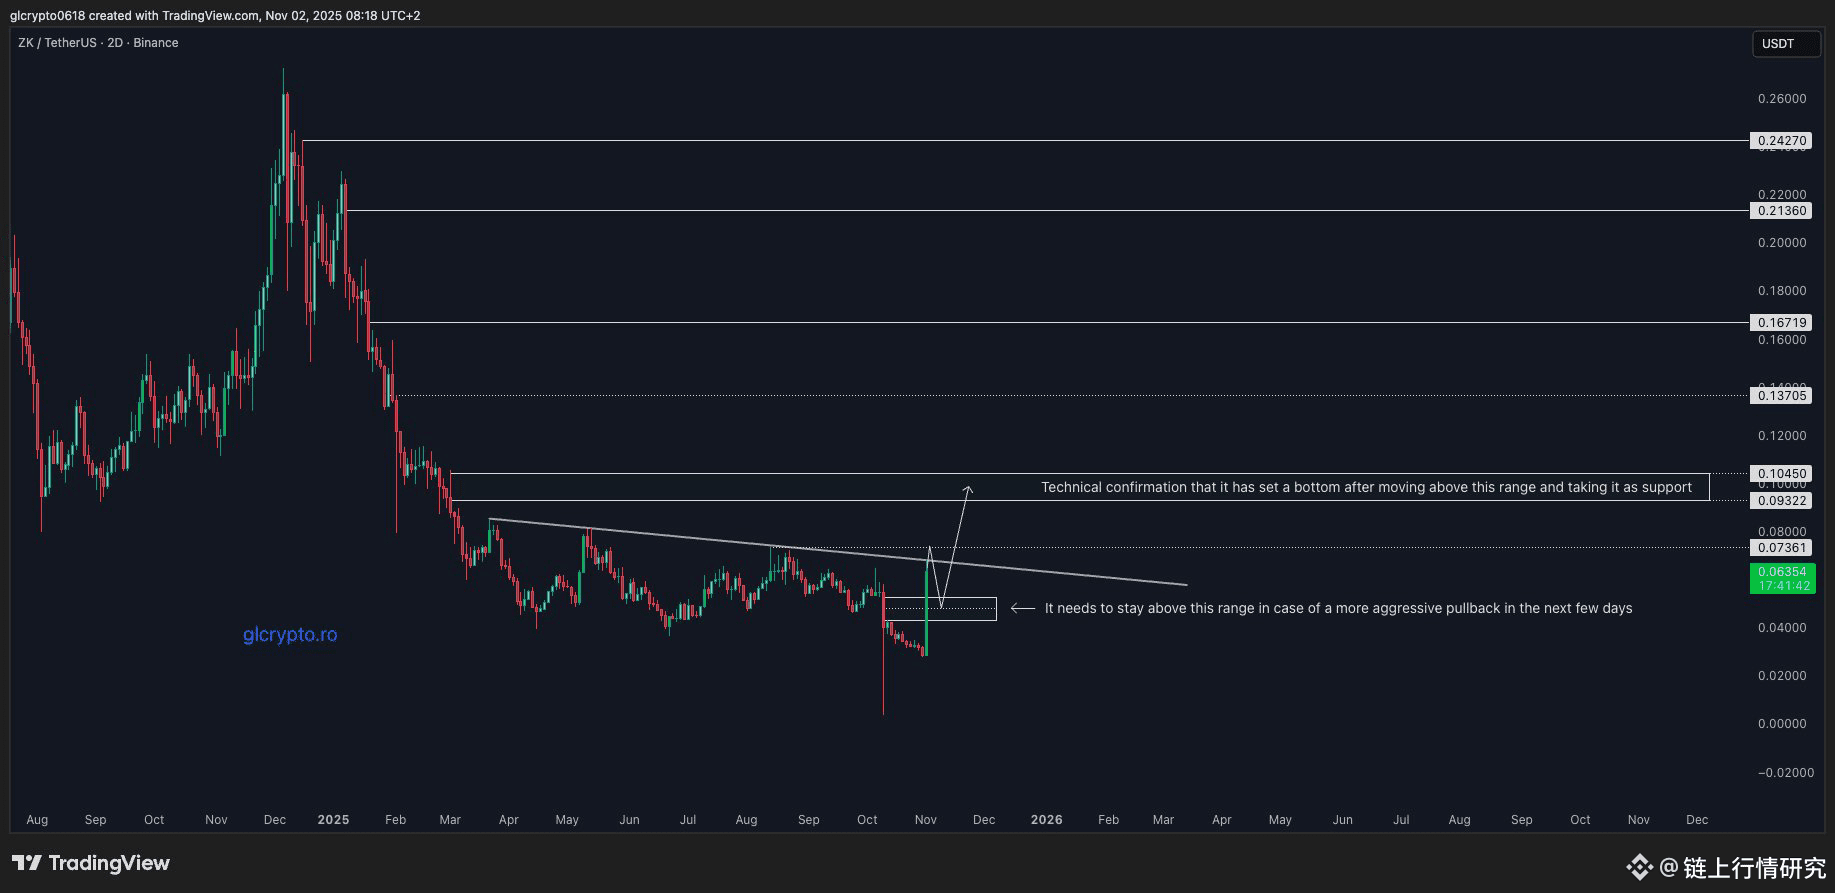Open the glcrypto.ro link
The image size is (1835, 893).
290,635
